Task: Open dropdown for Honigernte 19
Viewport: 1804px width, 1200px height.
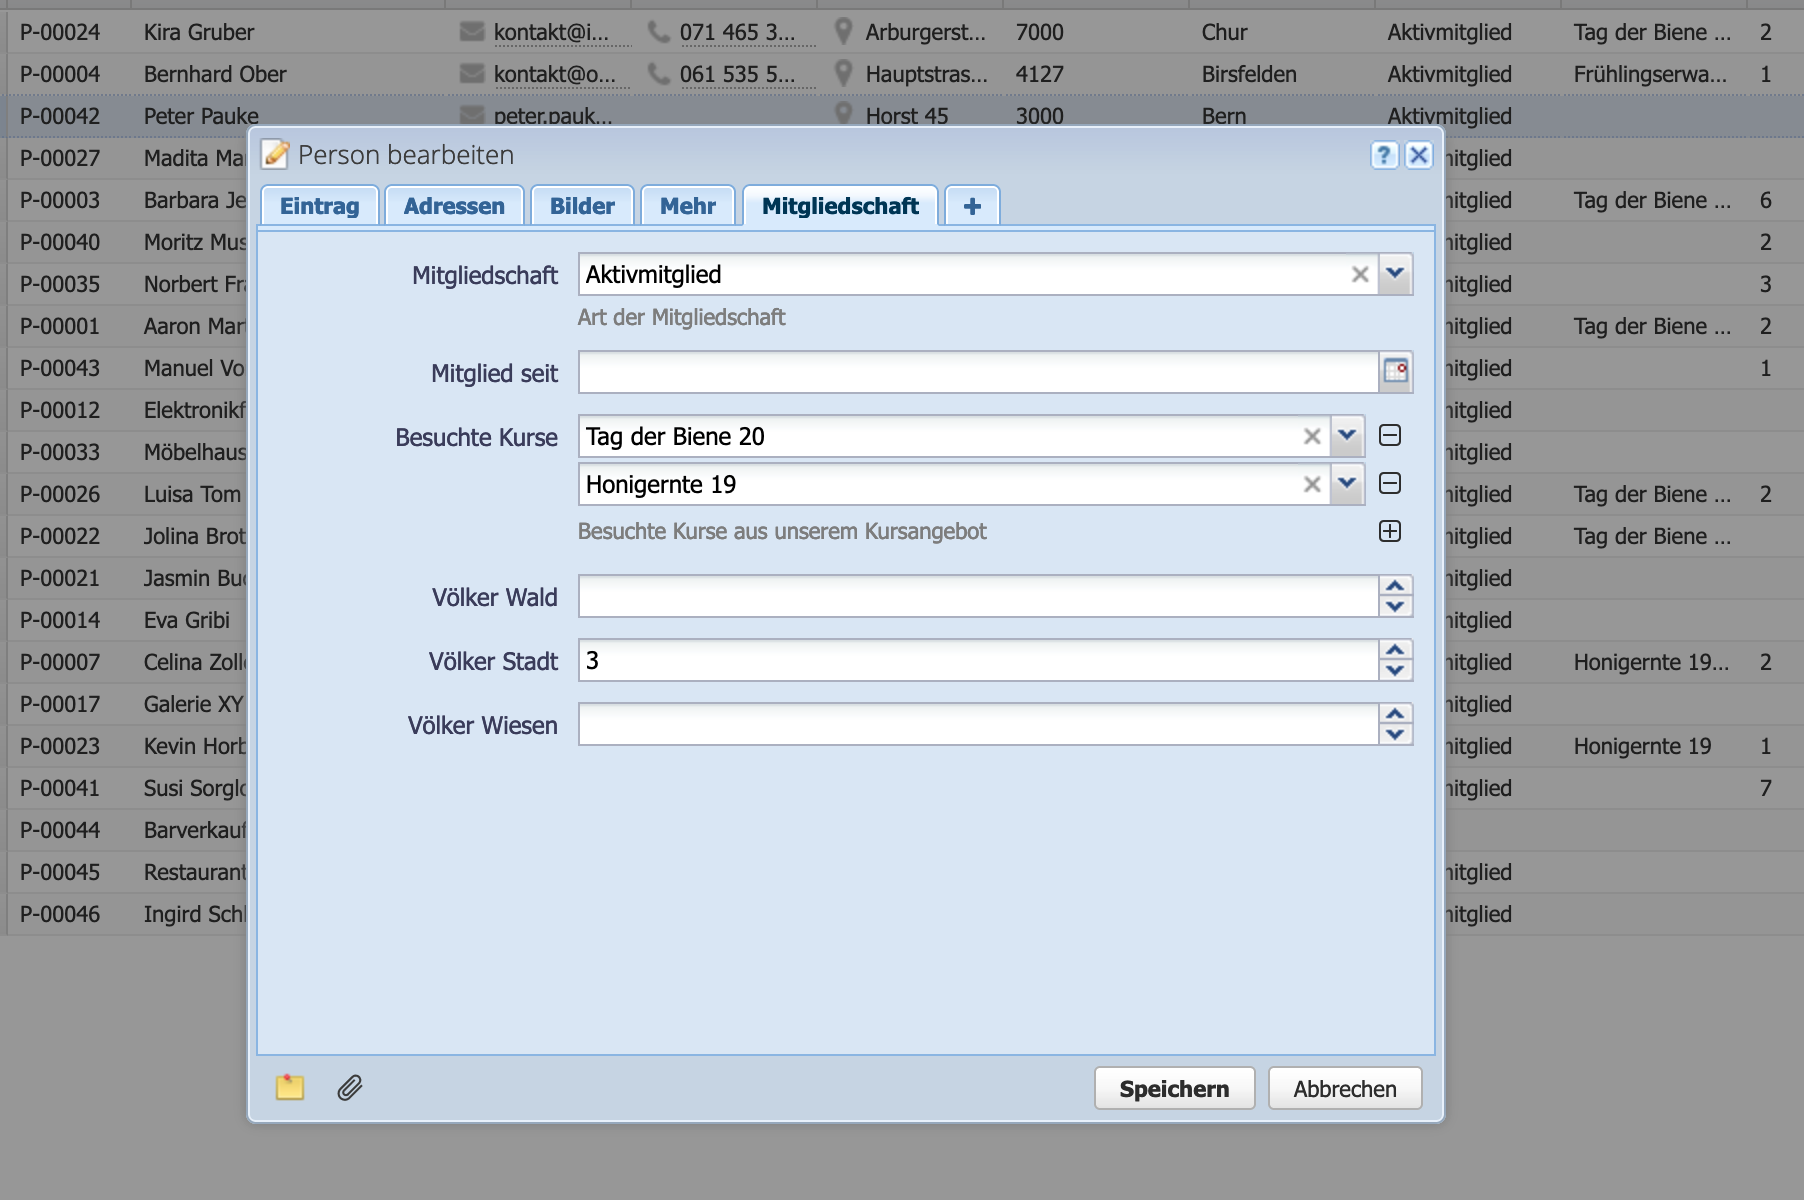Action: click(1347, 485)
